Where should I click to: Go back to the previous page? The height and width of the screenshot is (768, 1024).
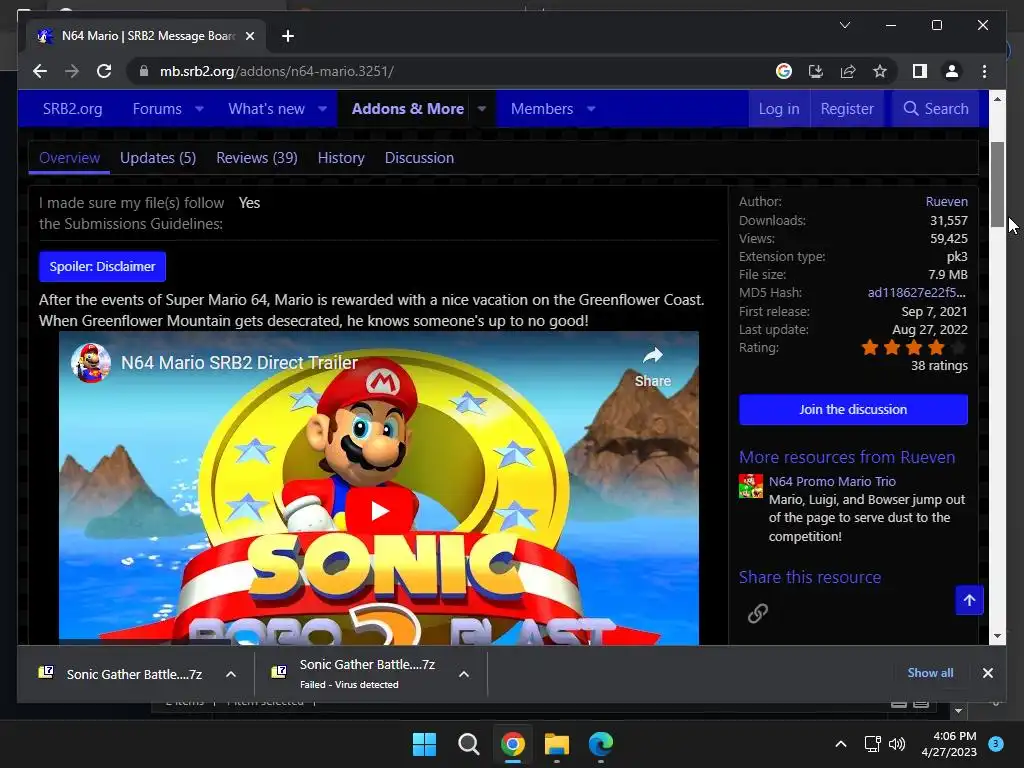pos(40,71)
